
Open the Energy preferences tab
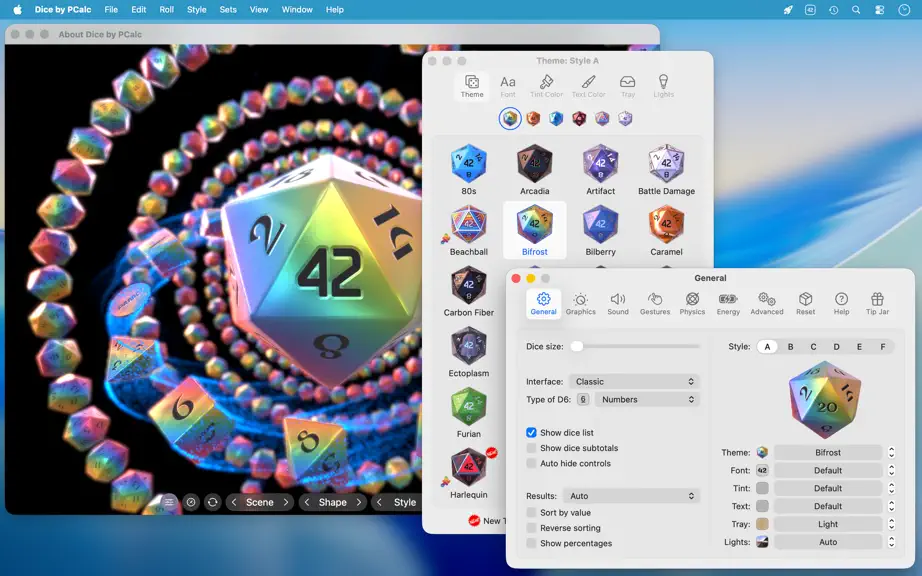point(728,303)
